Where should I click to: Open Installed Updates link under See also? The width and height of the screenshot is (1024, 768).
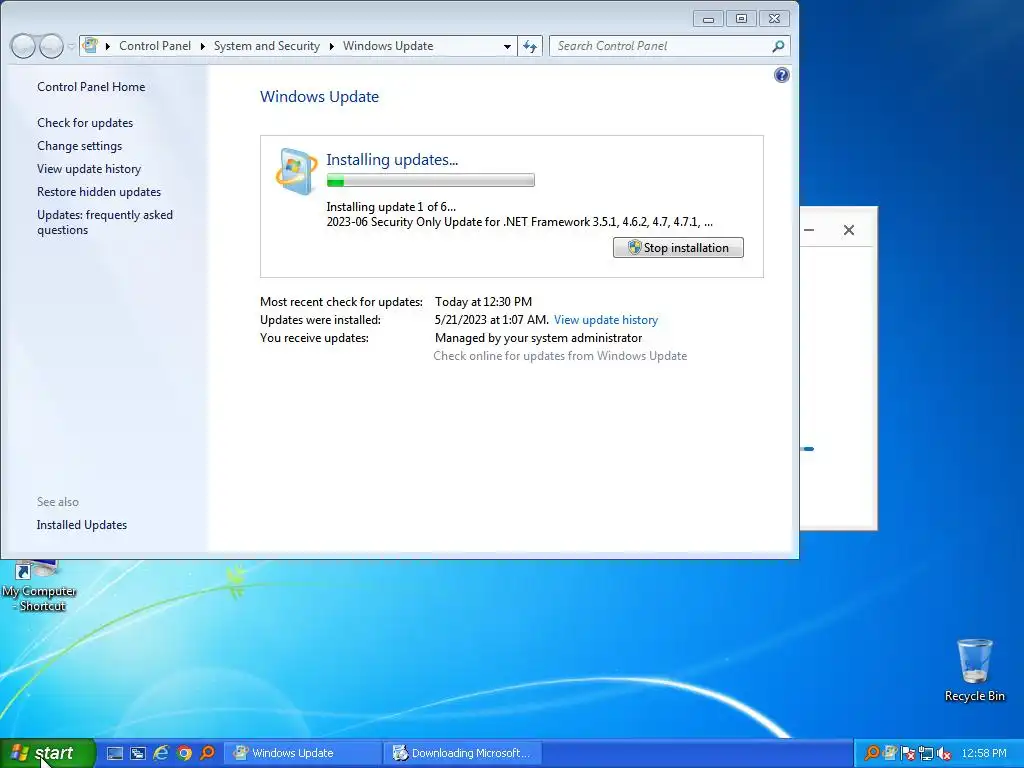pyautogui.click(x=82, y=525)
